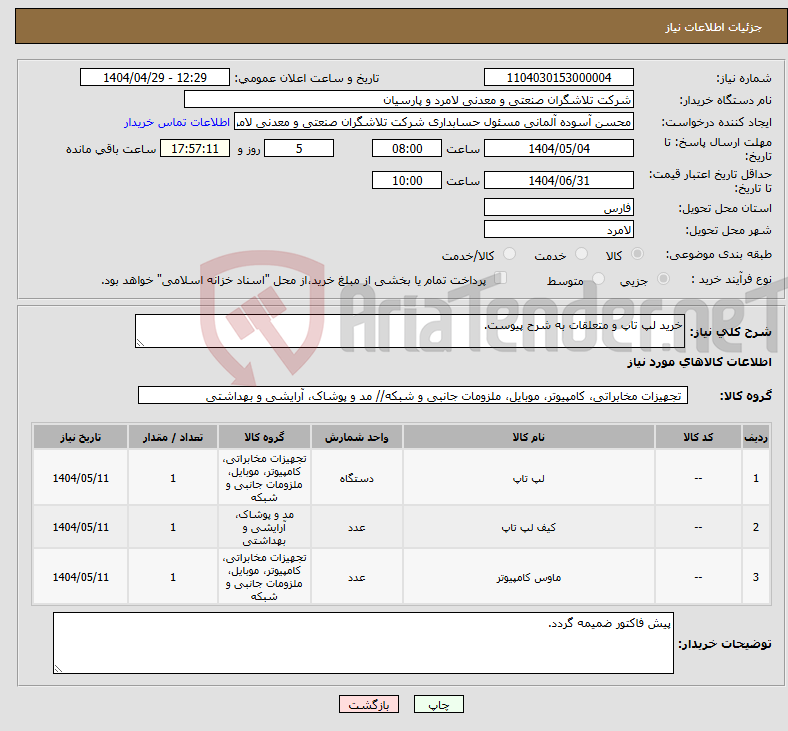Click the need date of کیف لپ تاپ row

pyautogui.click(x=80, y=527)
